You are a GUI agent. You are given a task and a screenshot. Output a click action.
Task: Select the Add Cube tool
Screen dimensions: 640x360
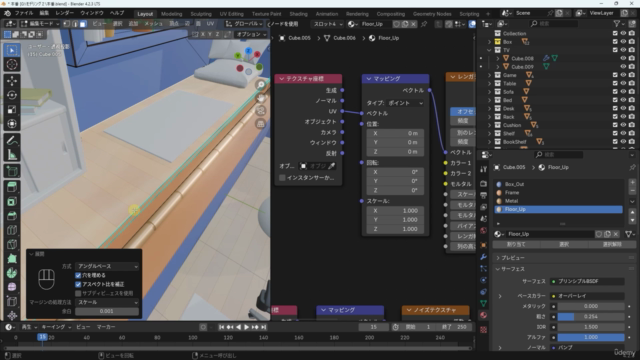pos(12,171)
